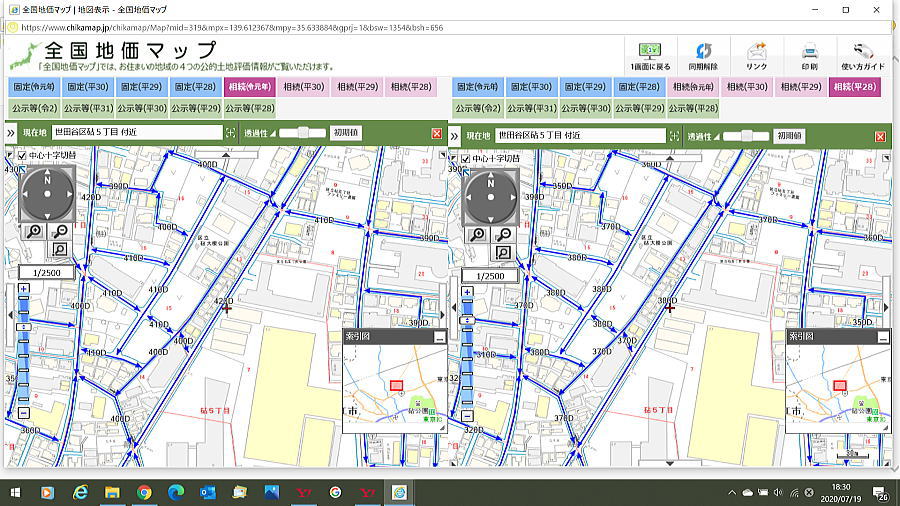Image resolution: width=900 pixels, height=506 pixels.
Task: Zoom out with right map magnifier minus
Action: pos(503,235)
